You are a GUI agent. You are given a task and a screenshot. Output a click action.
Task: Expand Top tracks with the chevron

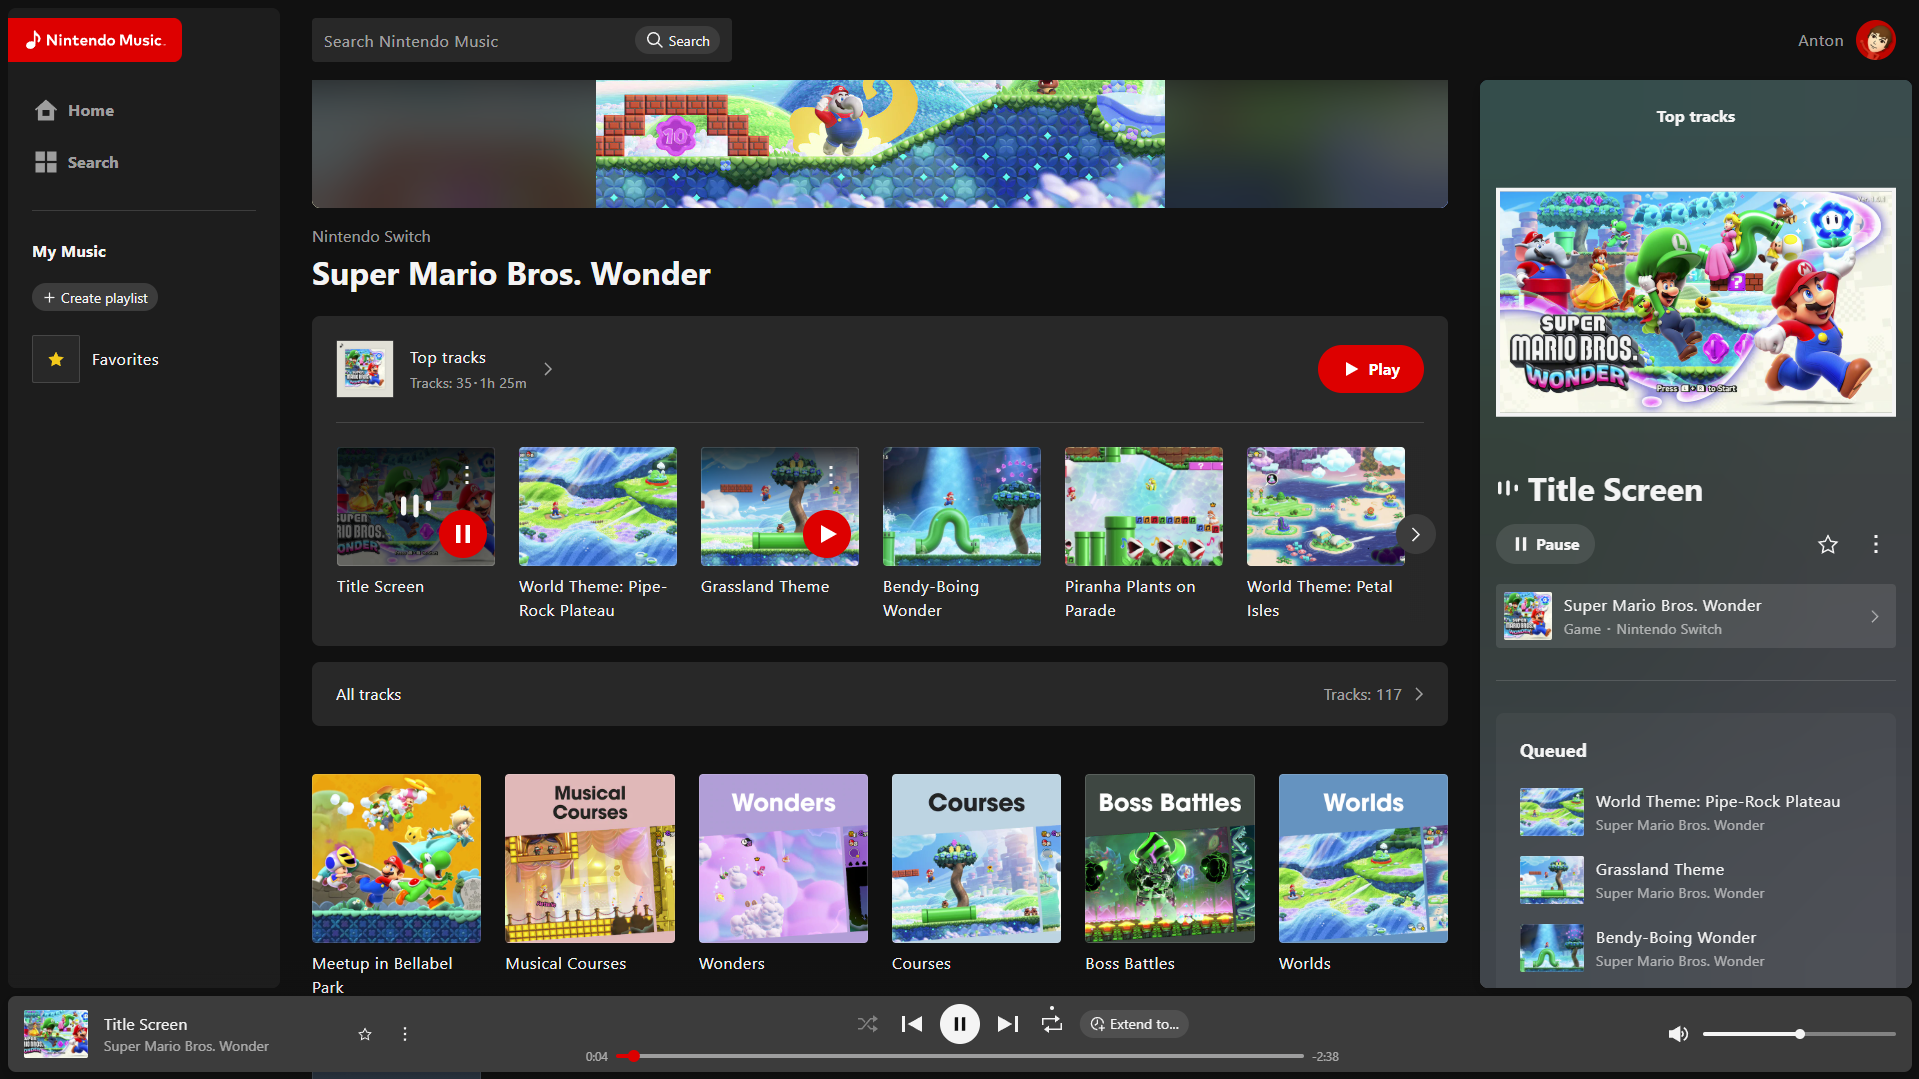[x=548, y=369]
